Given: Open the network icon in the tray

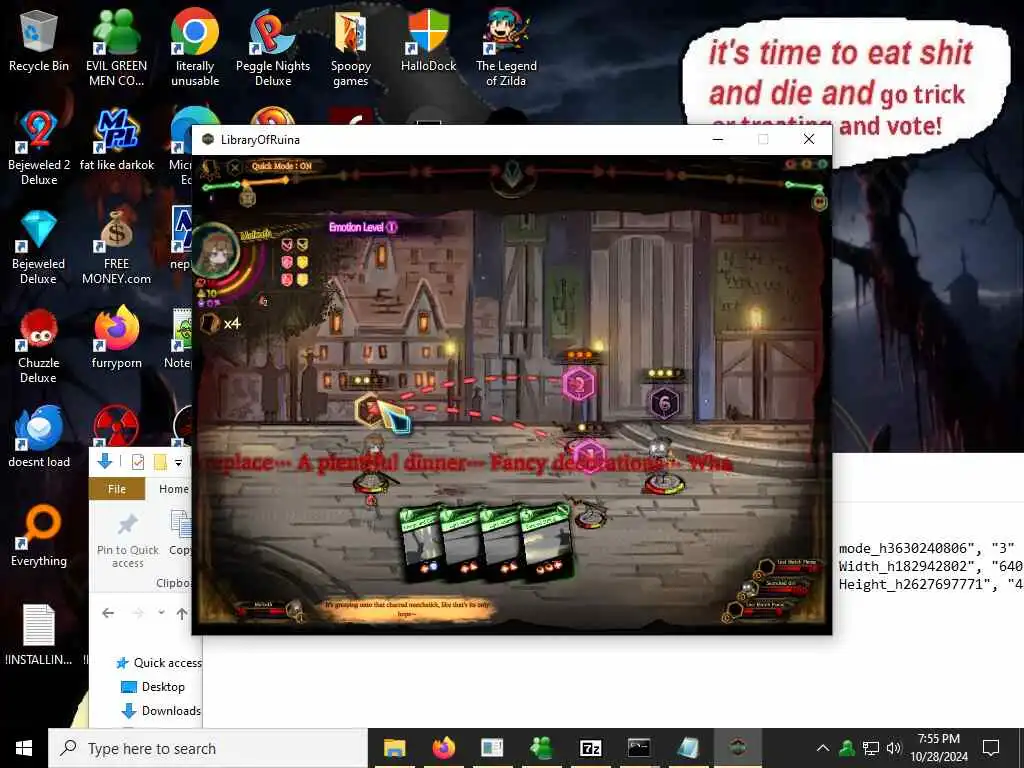Looking at the screenshot, I should (871, 748).
